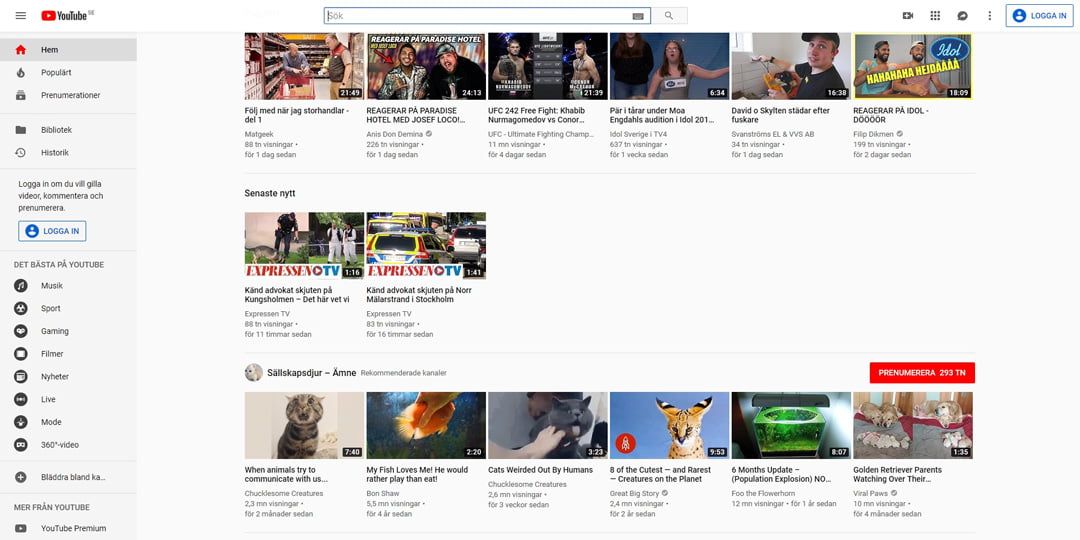This screenshot has width=1080, height=540.
Task: Open the serval Great Big Story thumbnail
Action: pyautogui.click(x=669, y=426)
